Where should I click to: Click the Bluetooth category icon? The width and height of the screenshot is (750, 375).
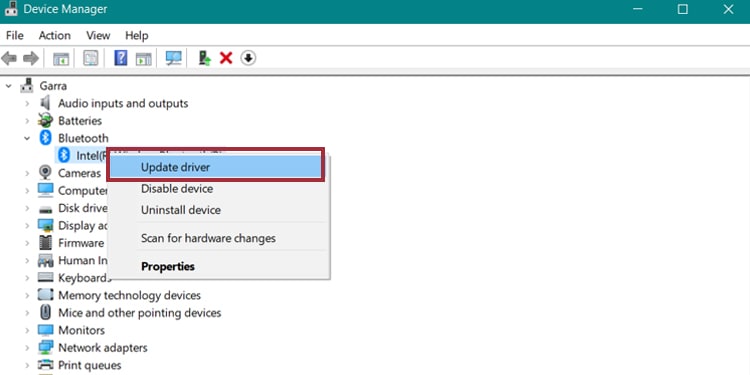pos(45,138)
